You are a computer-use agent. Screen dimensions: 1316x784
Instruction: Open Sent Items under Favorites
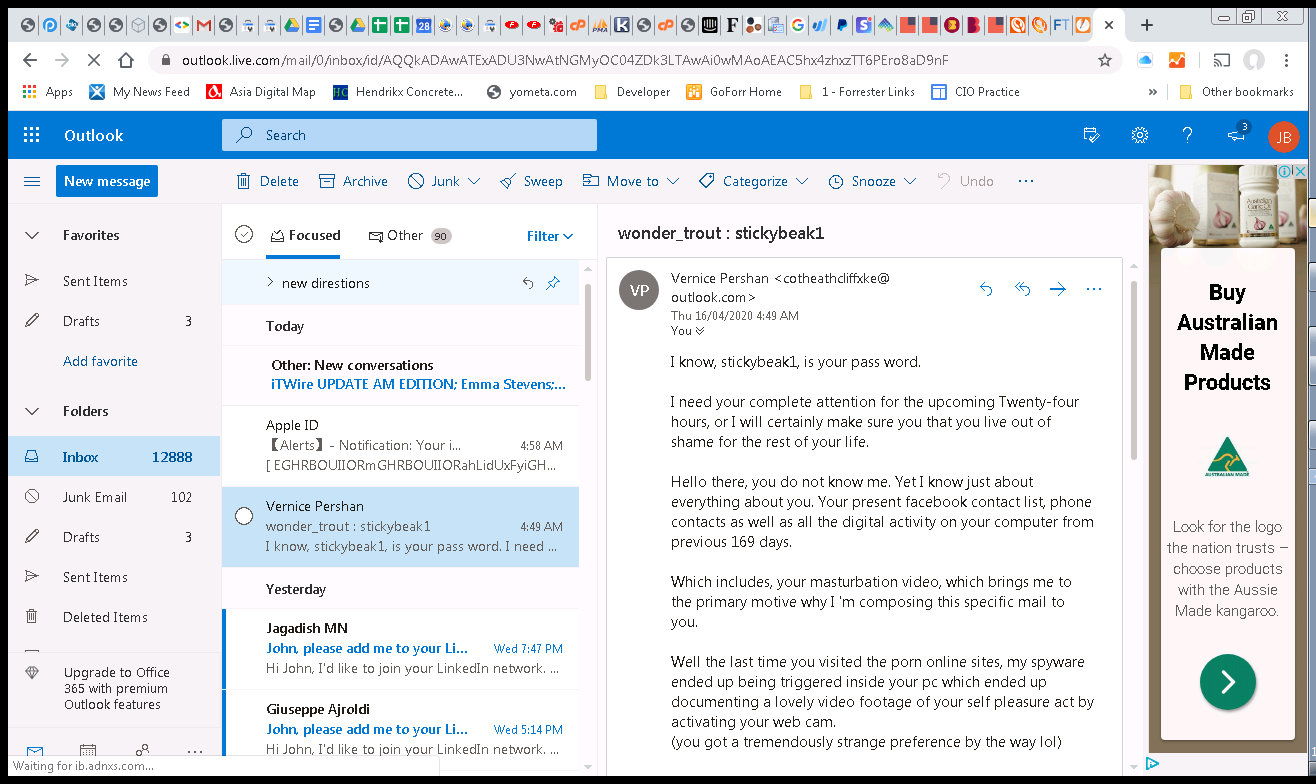tap(114, 281)
